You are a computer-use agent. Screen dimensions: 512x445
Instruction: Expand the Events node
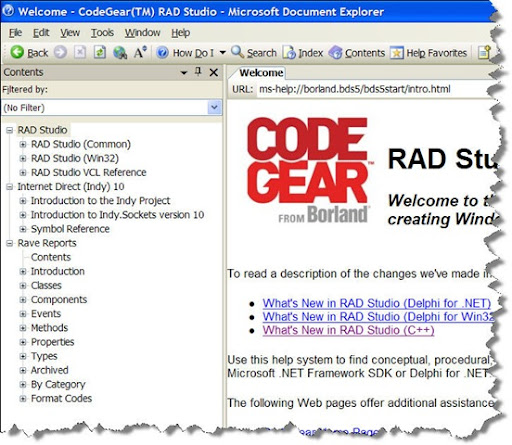(23, 314)
